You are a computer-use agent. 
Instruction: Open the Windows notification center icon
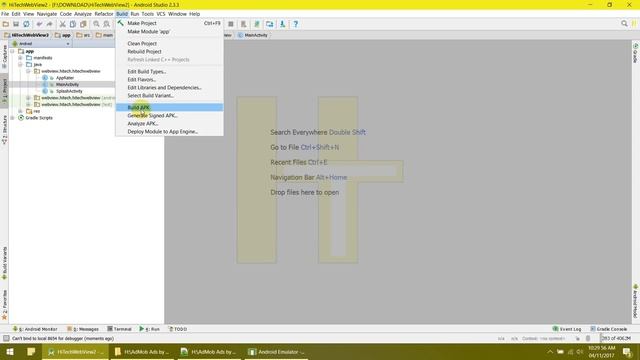point(628,352)
